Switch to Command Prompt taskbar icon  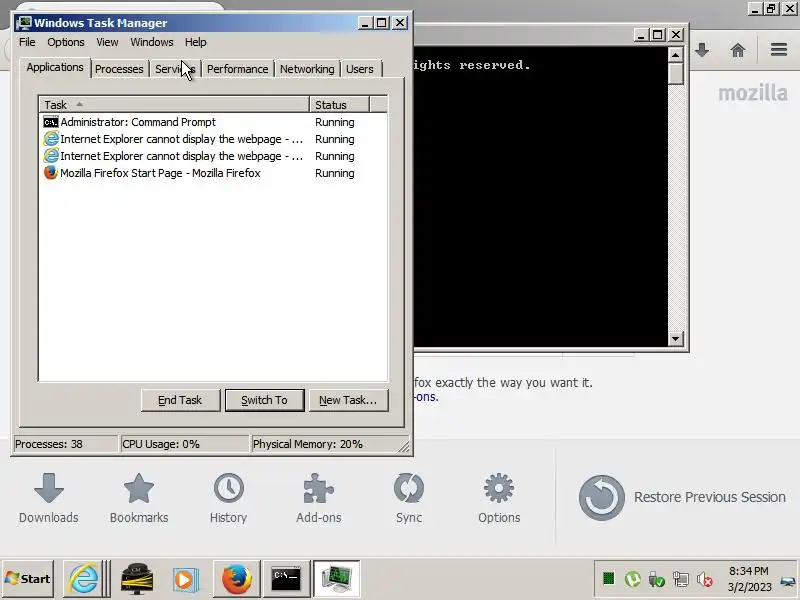(286, 579)
